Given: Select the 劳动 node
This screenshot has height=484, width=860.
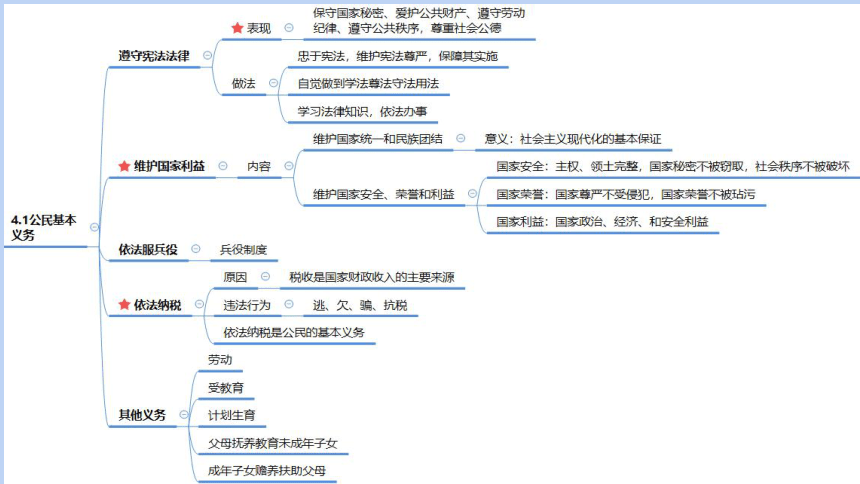Looking at the screenshot, I should click(220, 360).
